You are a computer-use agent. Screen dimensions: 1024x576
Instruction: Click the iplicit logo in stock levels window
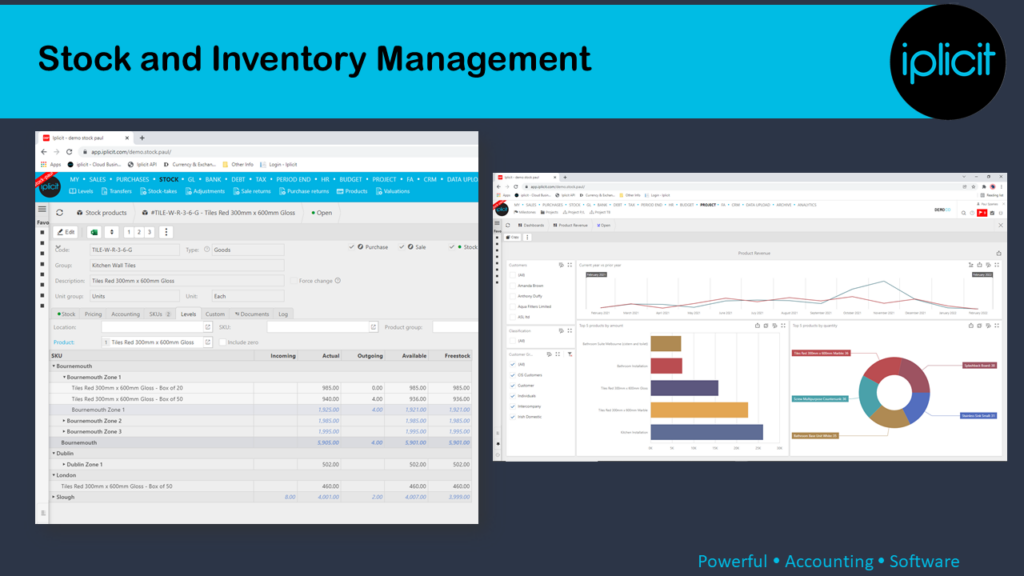pos(49,186)
